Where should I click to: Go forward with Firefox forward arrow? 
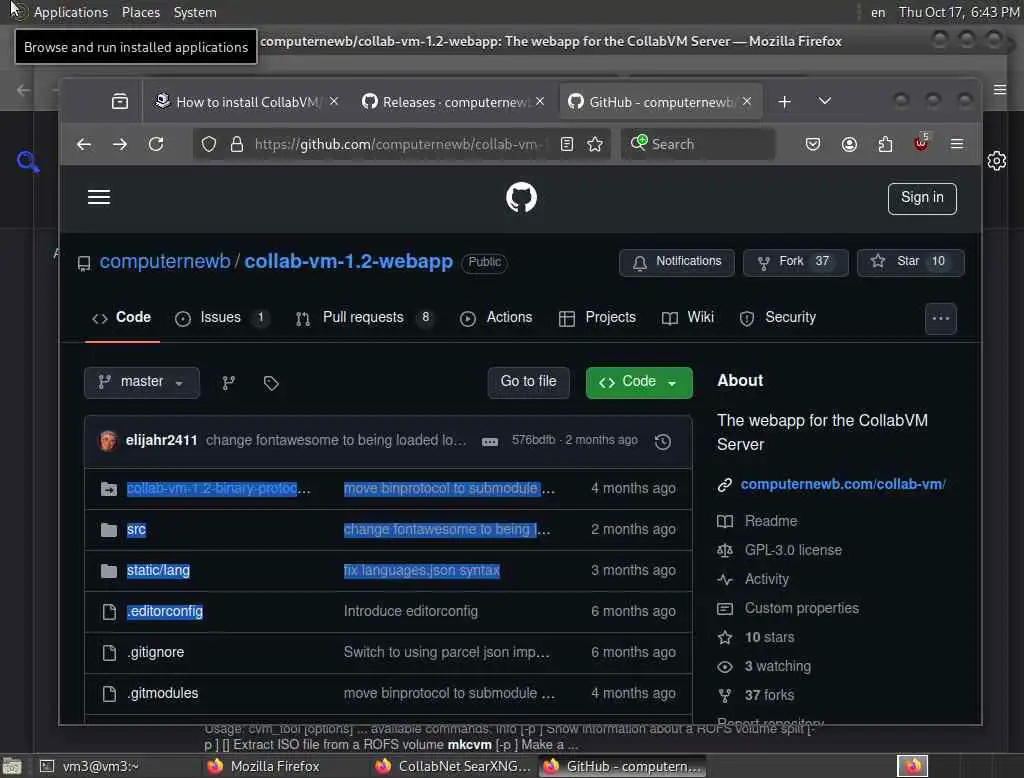point(120,144)
